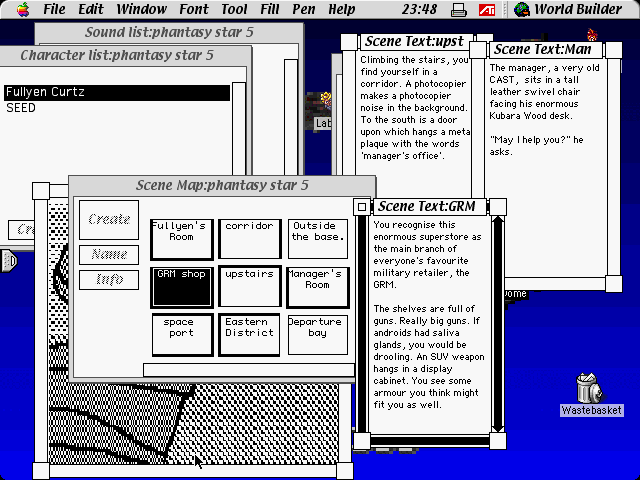This screenshot has width=640, height=480.
Task: Click the Info button in Scene Map
Action: click(109, 280)
